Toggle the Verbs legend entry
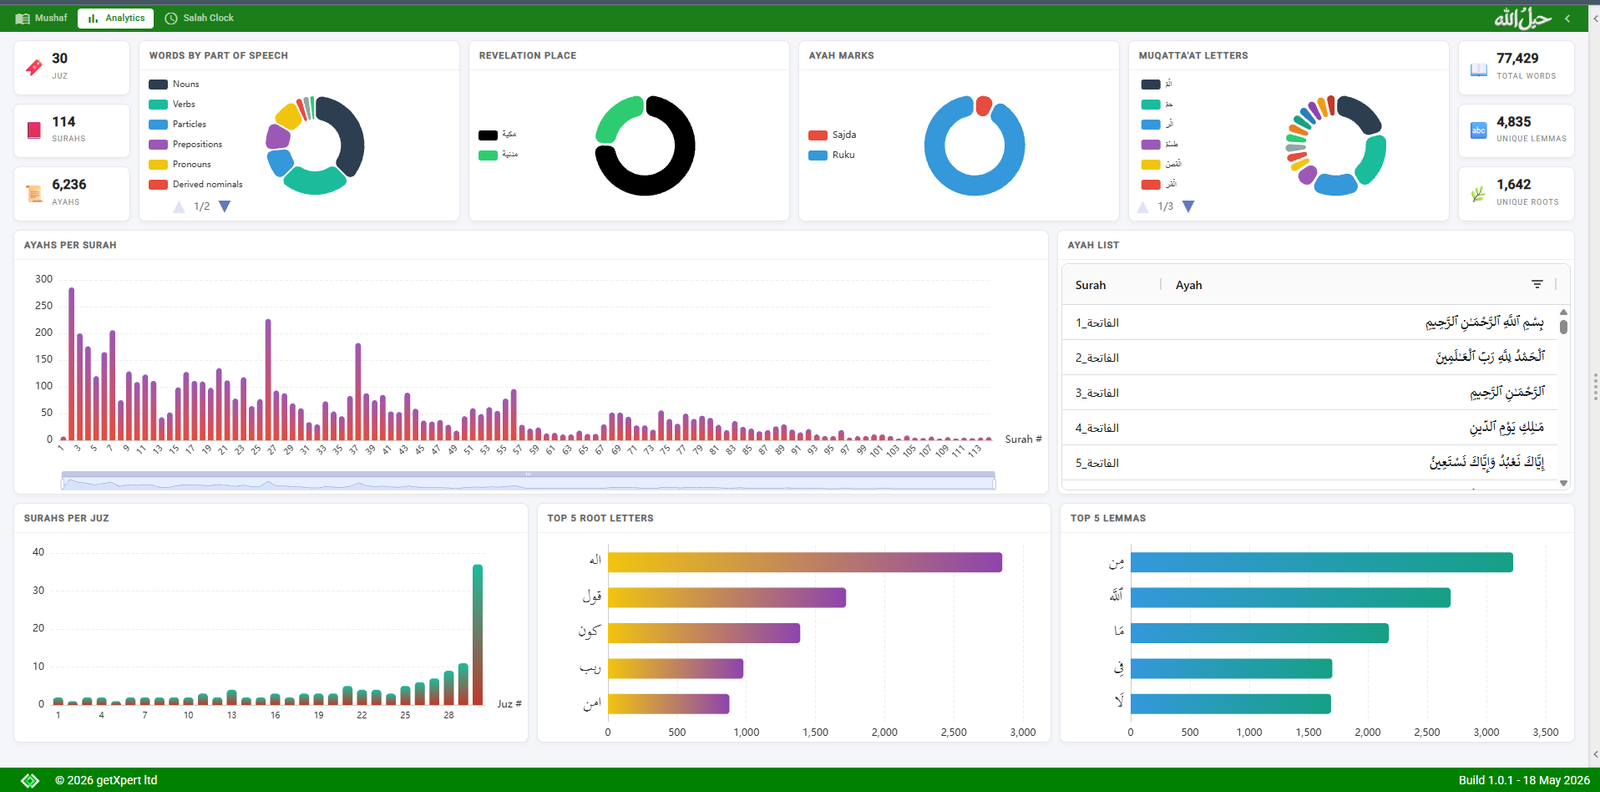Viewport: 1600px width, 792px height. (172, 104)
